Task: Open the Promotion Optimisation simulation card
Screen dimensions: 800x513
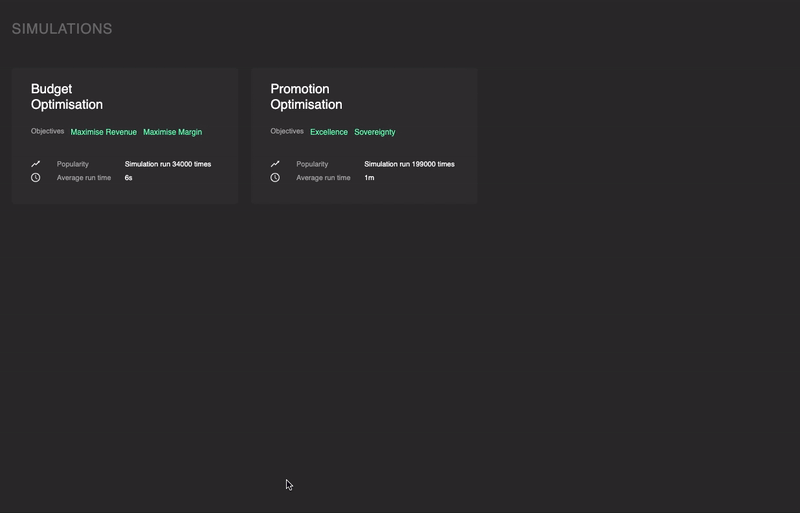Action: (x=364, y=136)
